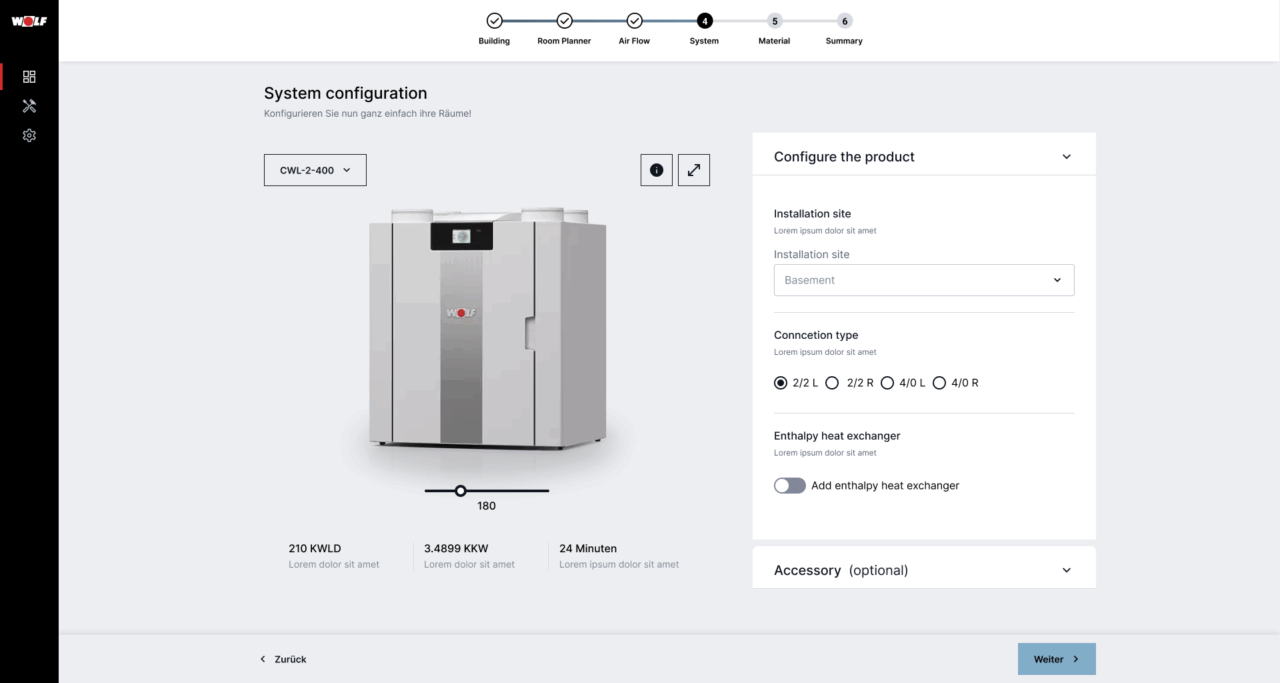Image resolution: width=1280 pixels, height=683 pixels.
Task: Open the dashboard grid icon in sidebar
Action: (29, 77)
